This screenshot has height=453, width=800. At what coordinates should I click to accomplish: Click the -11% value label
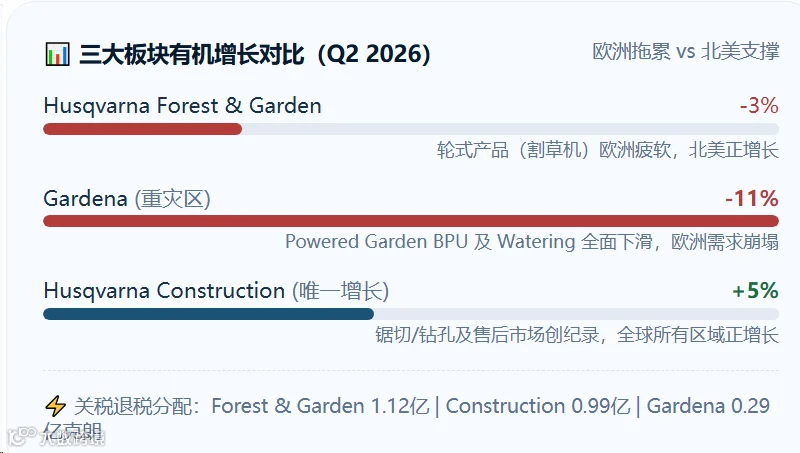(752, 198)
